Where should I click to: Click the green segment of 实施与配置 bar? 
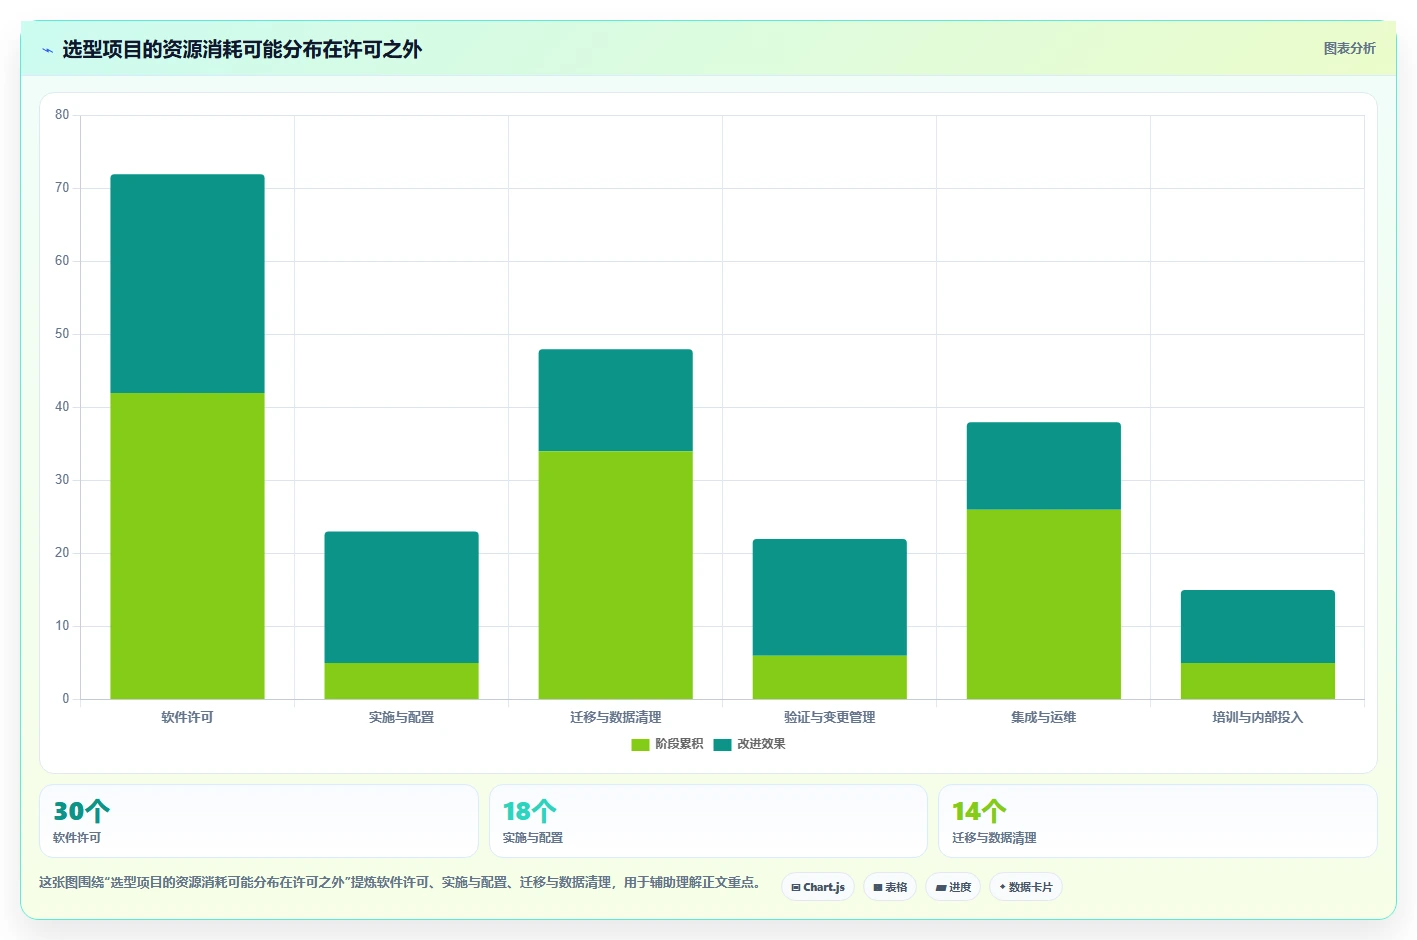[x=401, y=681]
